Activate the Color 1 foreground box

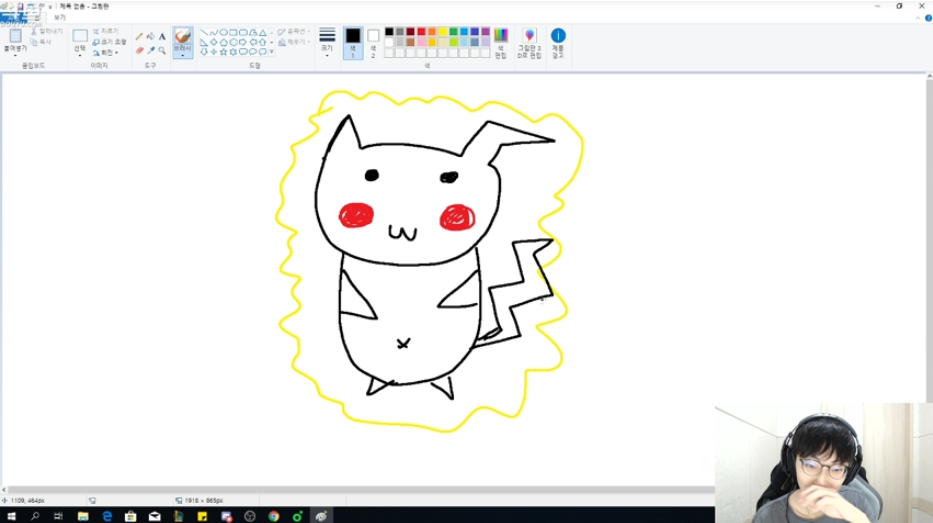(353, 43)
